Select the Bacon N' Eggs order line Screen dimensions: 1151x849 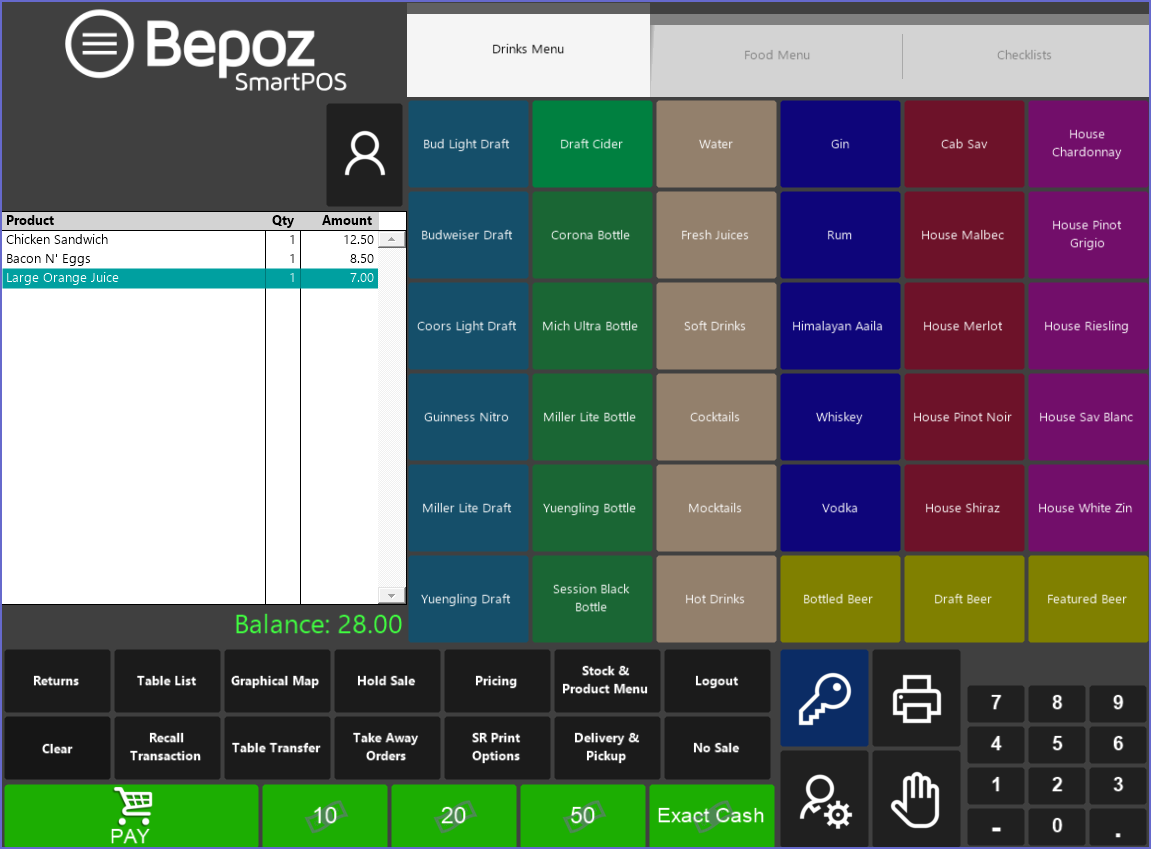[135, 259]
